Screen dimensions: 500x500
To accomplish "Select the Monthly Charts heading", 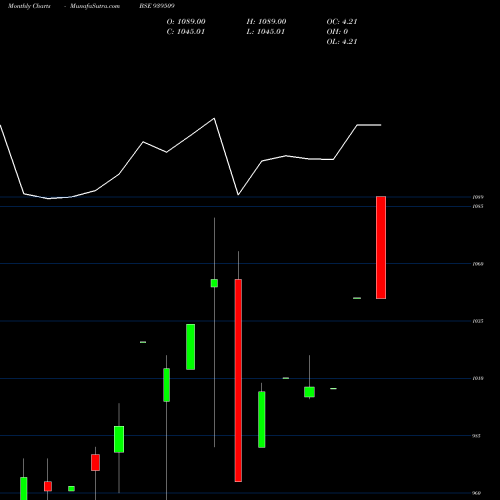I will click(x=29, y=6).
